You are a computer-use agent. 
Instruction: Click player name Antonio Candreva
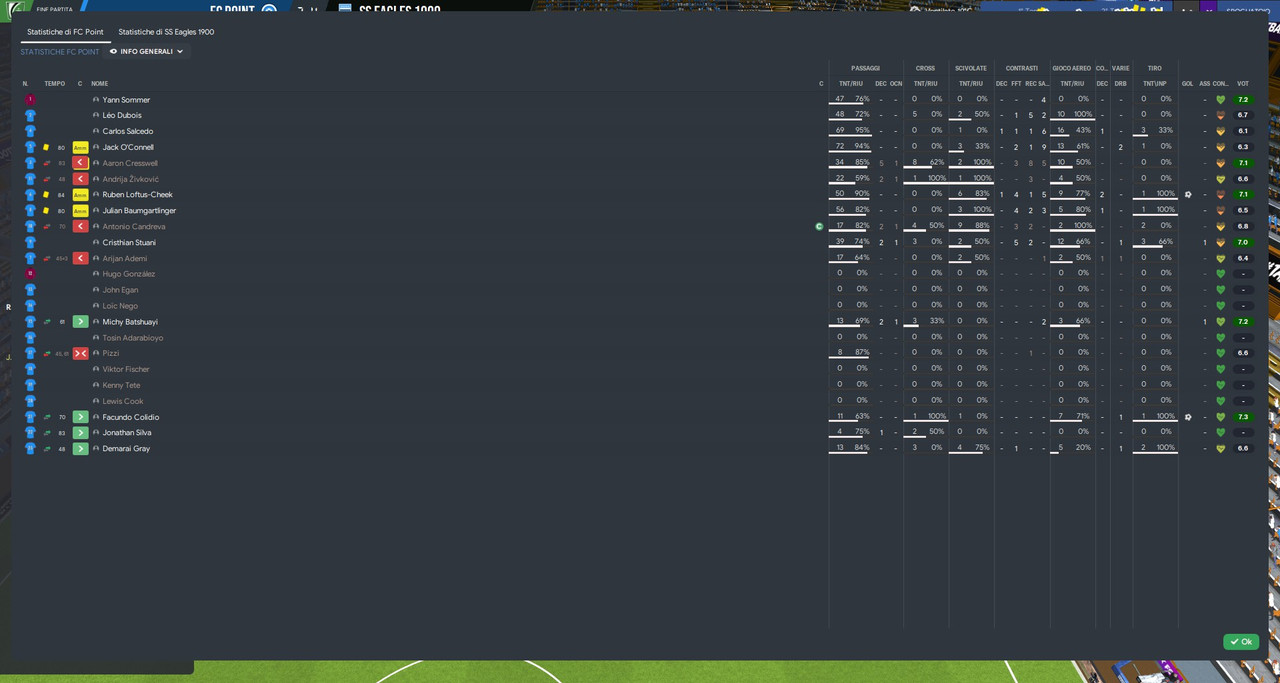tap(134, 227)
